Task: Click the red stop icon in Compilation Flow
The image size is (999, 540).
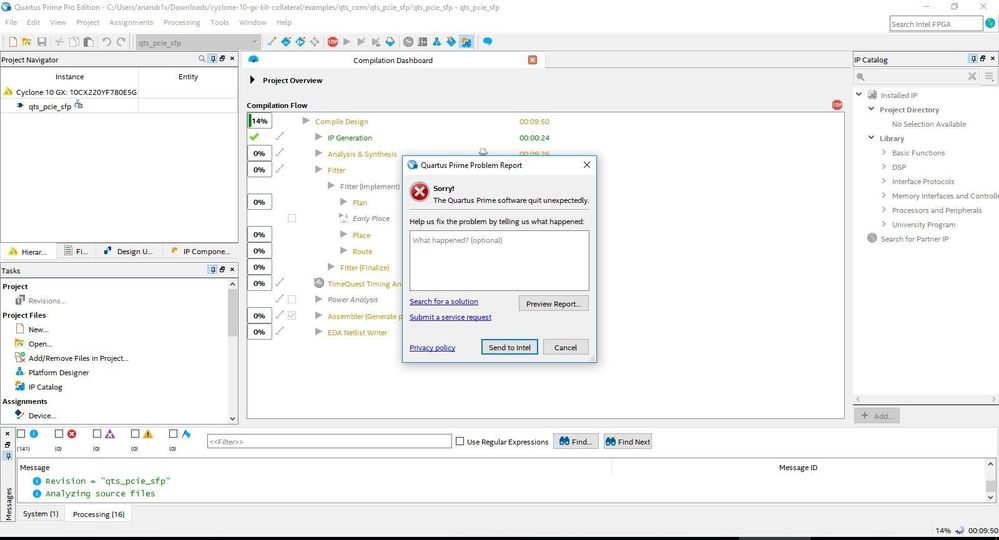Action: tap(837, 105)
